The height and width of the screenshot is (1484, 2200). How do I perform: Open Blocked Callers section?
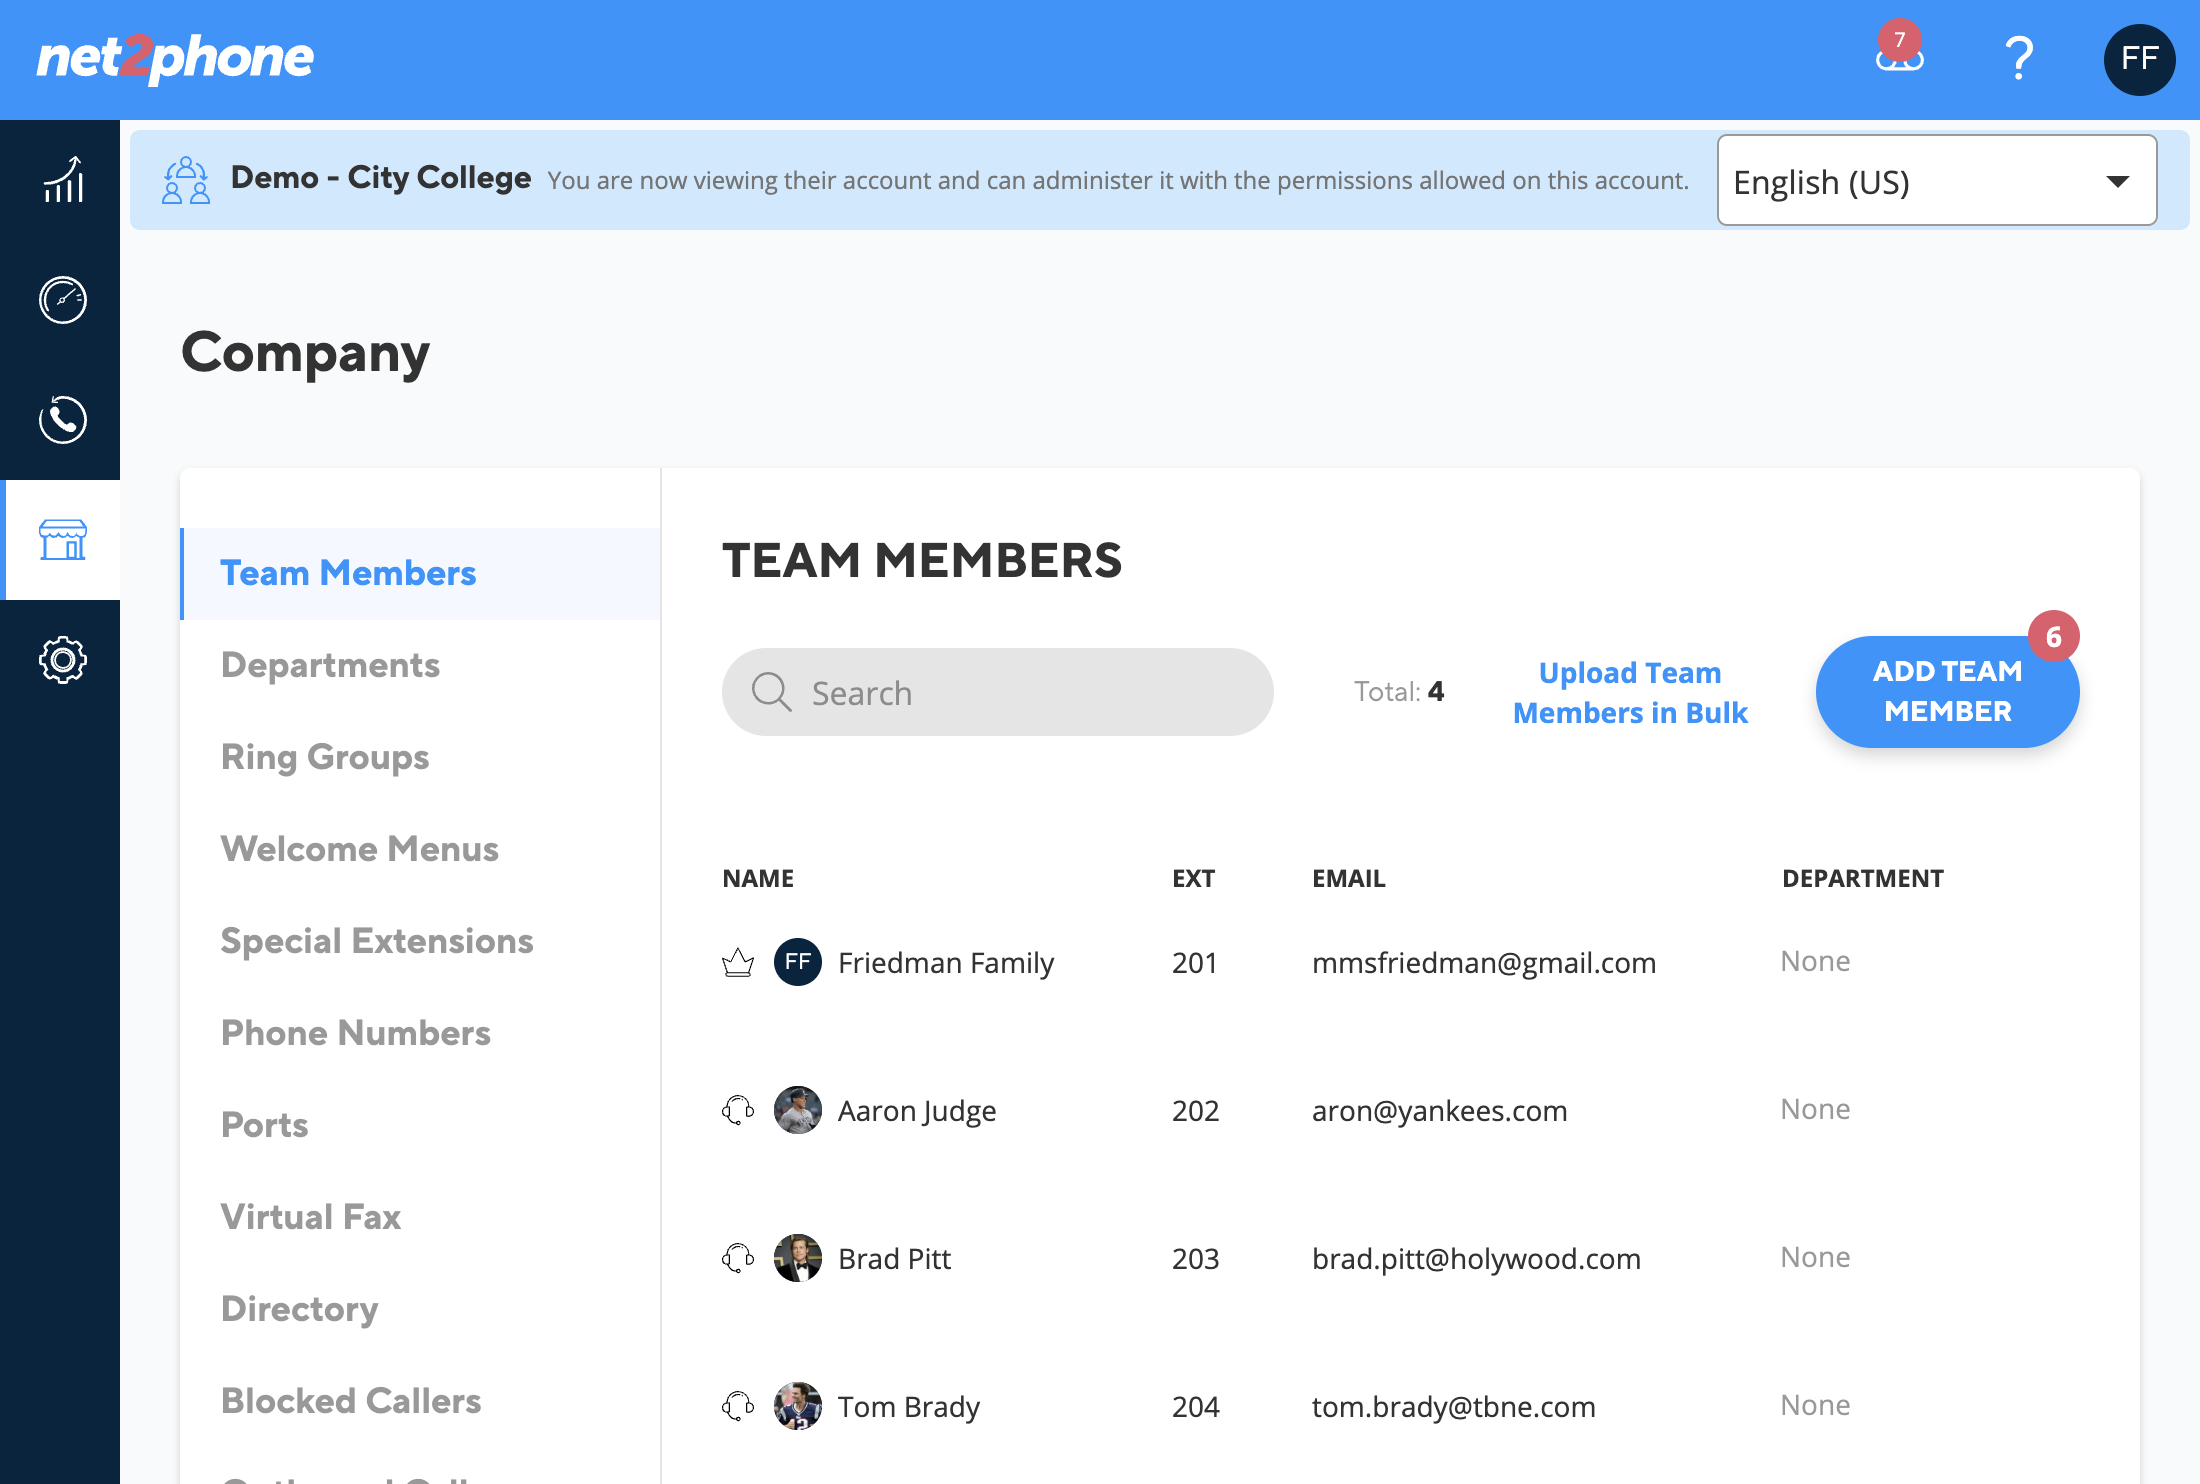351,1401
